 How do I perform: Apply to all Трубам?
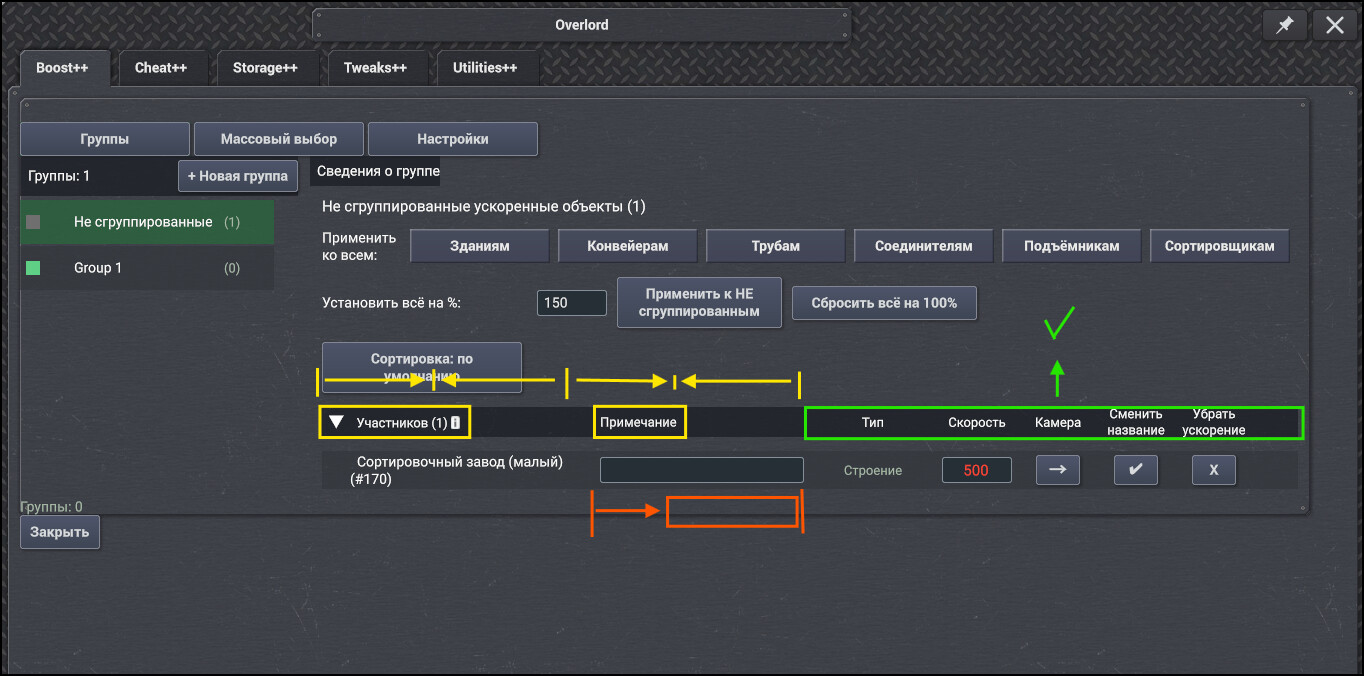[x=775, y=246]
